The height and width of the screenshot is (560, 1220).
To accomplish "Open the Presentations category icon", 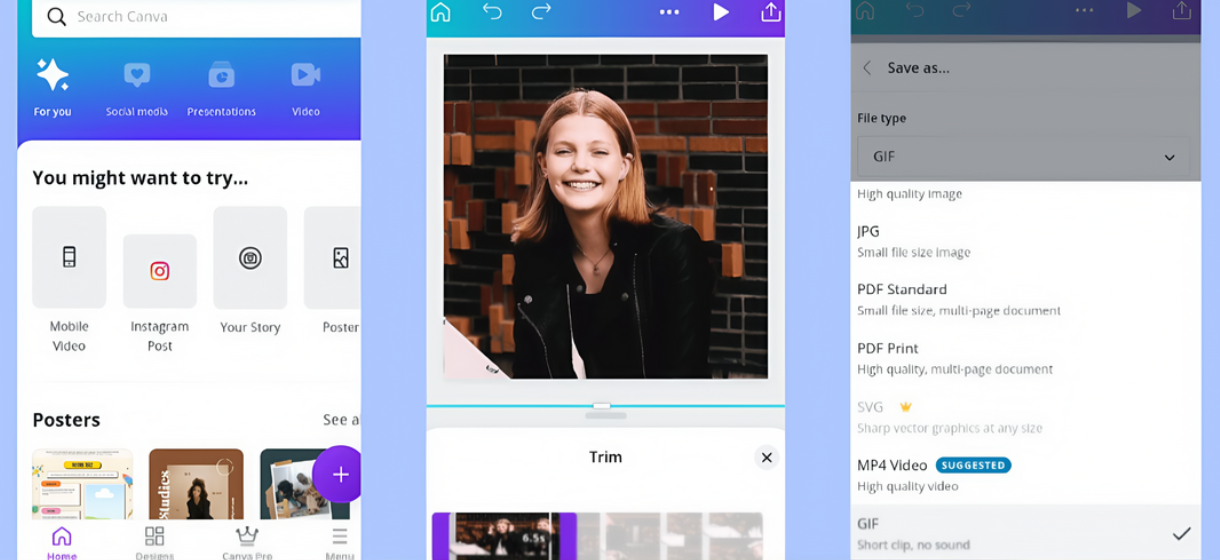I will [221, 75].
